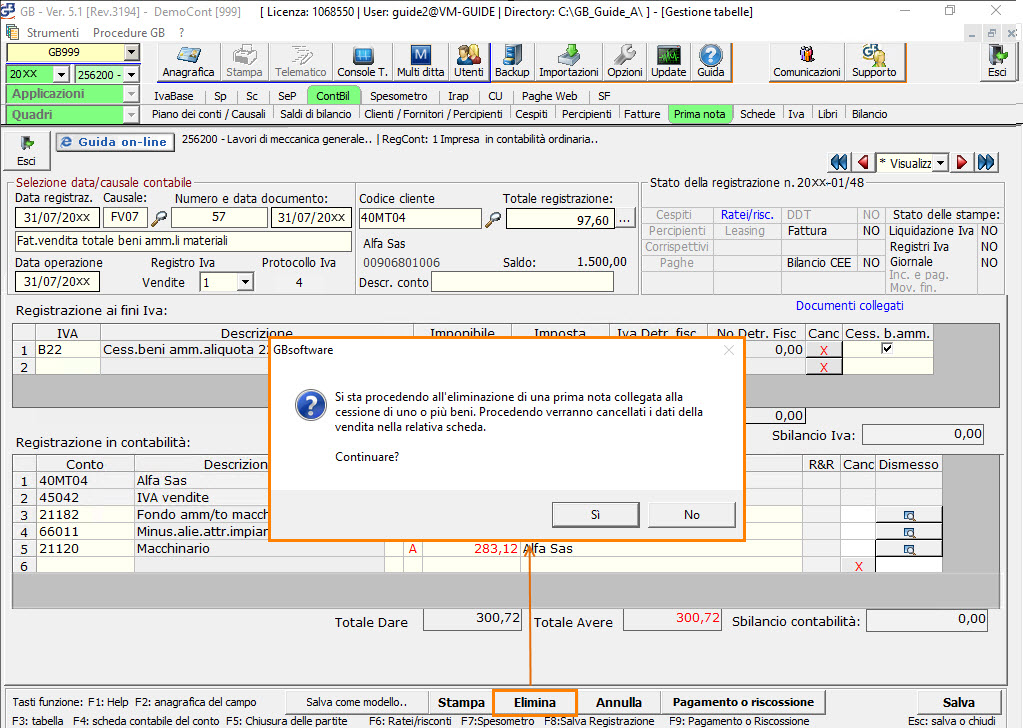This screenshot has height=728, width=1023.
Task: Click the Esci icon in the top toolbar
Action: point(997,62)
